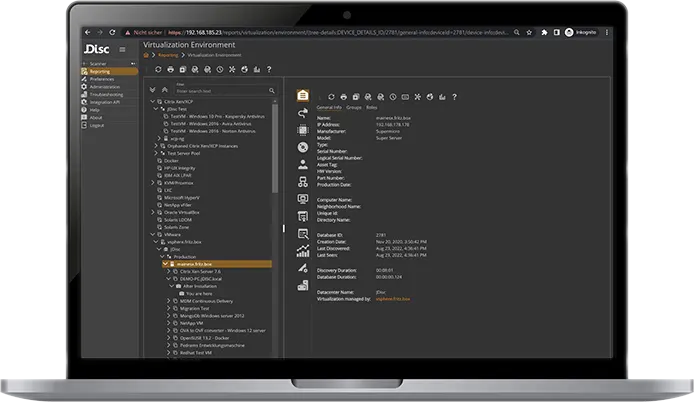The image size is (694, 402).
Task: Collapse the VMware tree node
Action: point(152,234)
